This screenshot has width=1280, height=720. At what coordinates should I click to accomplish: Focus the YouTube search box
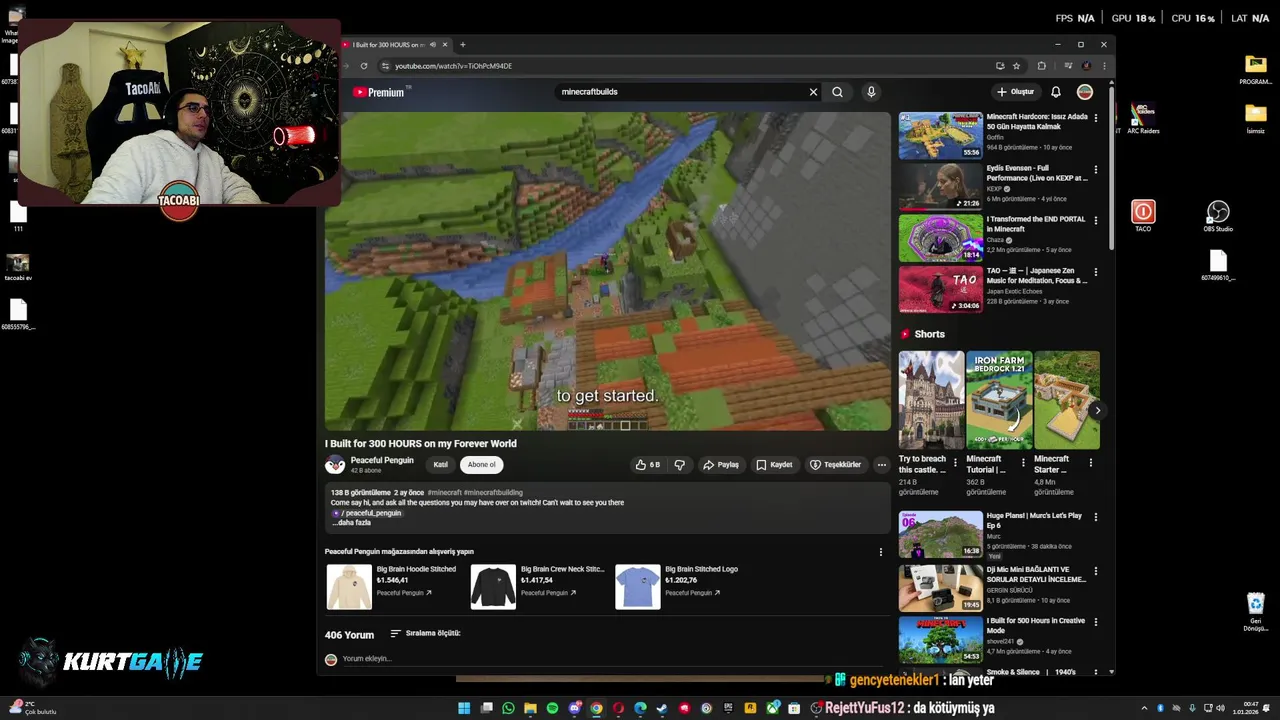tap(680, 92)
